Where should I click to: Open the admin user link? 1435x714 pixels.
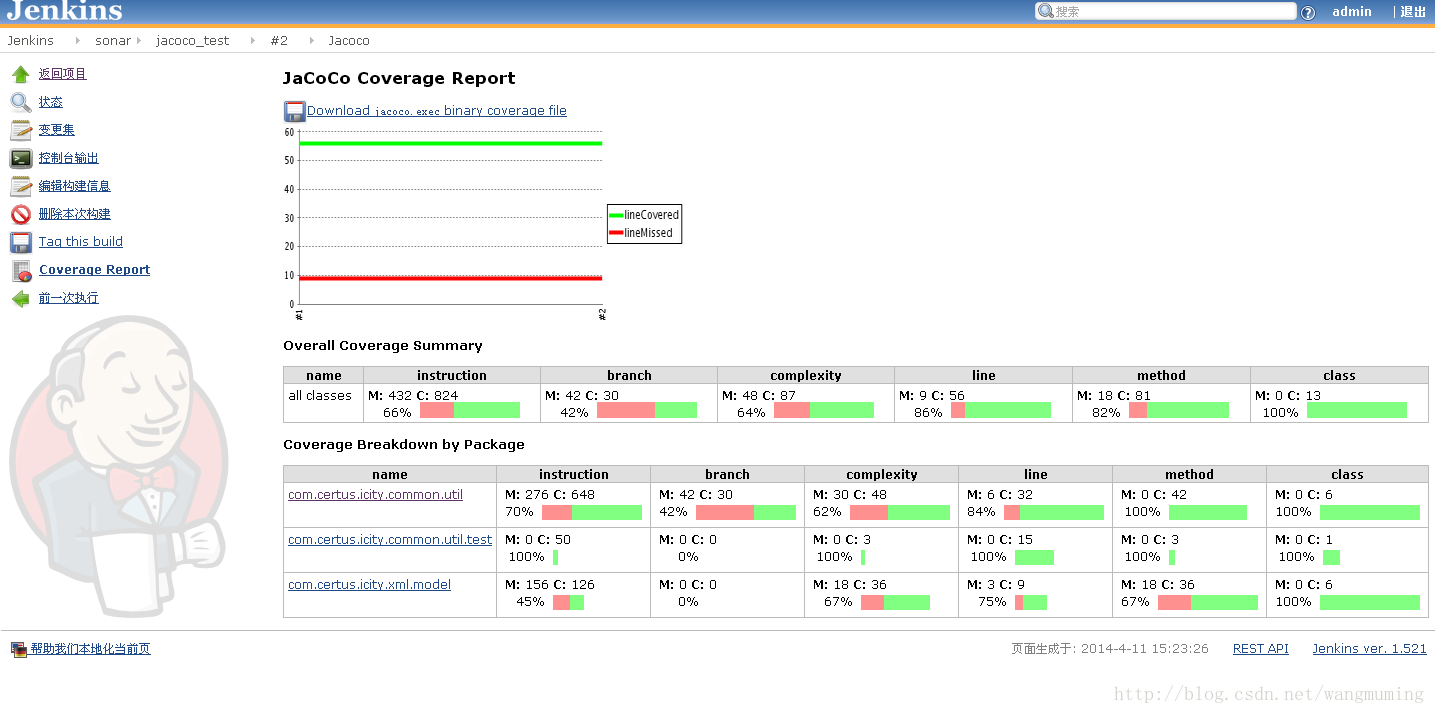click(1352, 12)
